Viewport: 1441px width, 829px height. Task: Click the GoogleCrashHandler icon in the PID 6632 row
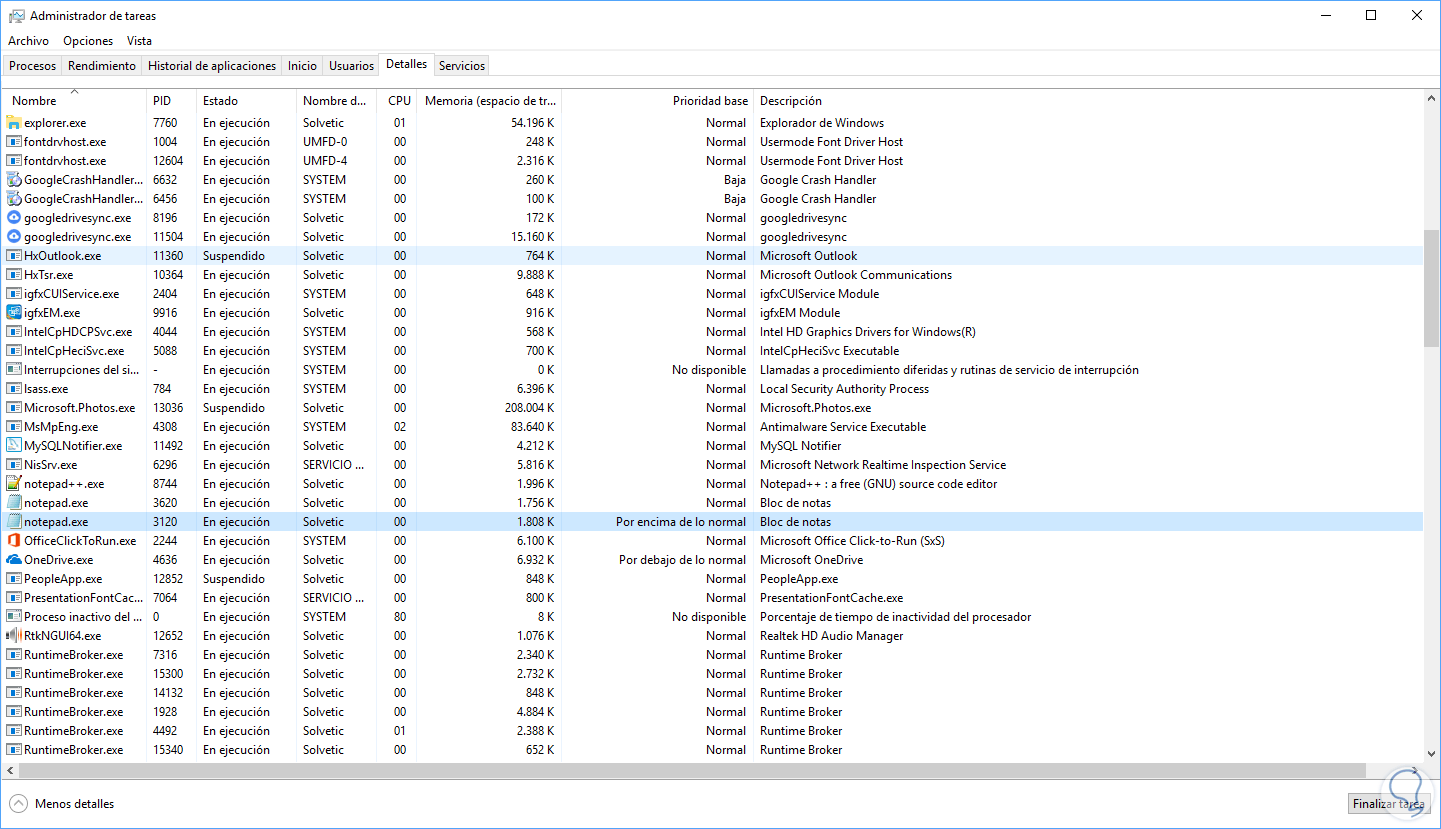click(x=14, y=180)
